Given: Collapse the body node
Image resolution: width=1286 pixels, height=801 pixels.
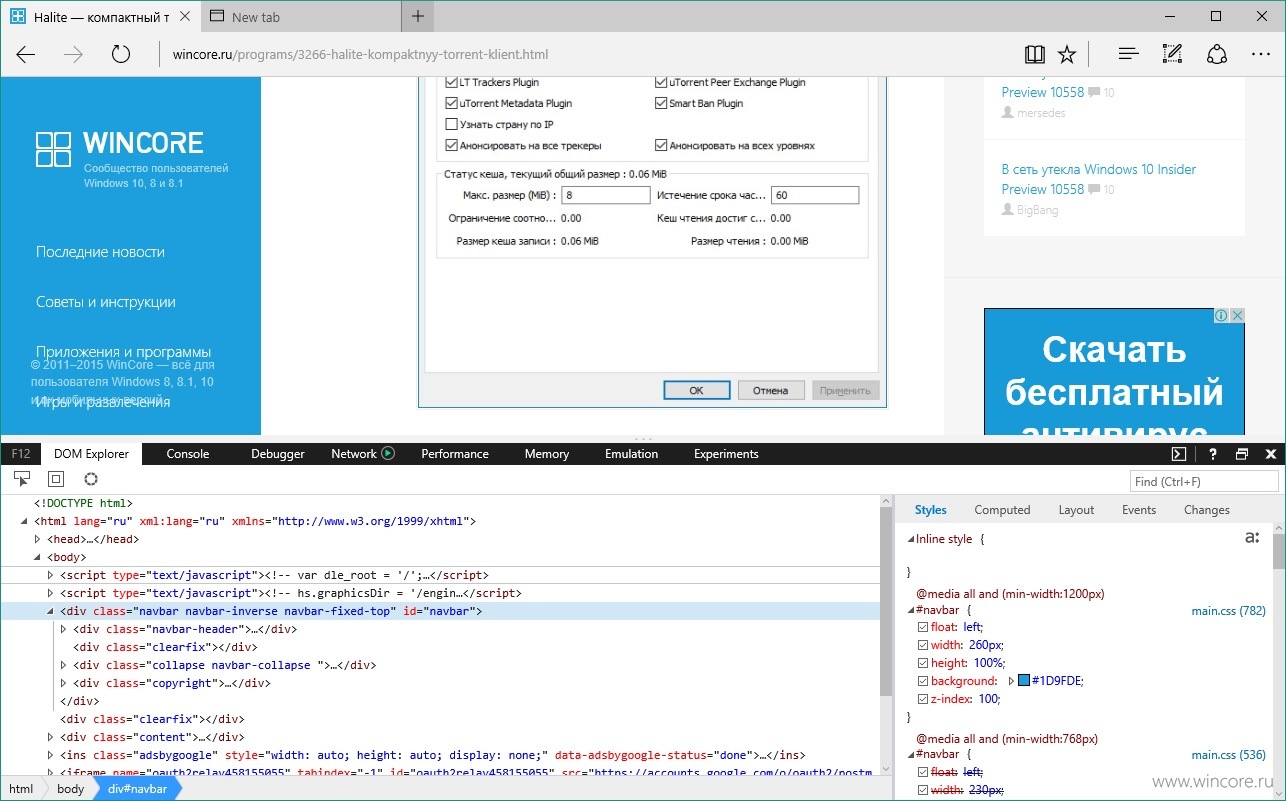Looking at the screenshot, I should point(38,557).
